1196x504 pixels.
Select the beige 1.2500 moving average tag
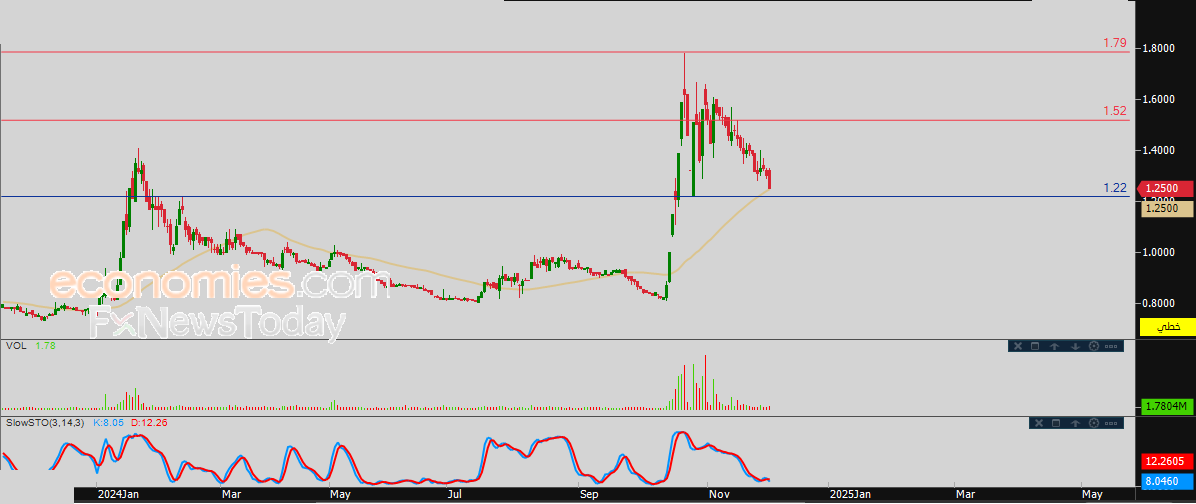point(1166,207)
